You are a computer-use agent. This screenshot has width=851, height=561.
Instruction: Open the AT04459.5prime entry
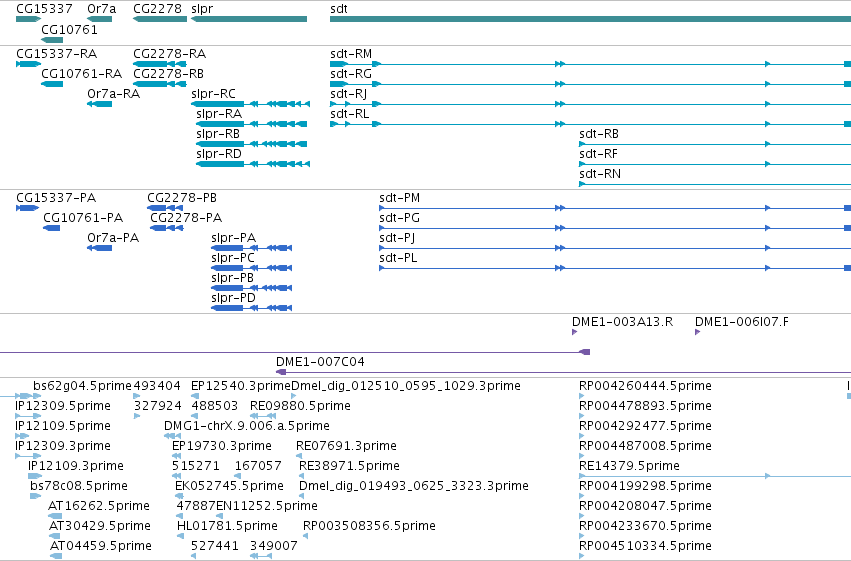point(101,546)
